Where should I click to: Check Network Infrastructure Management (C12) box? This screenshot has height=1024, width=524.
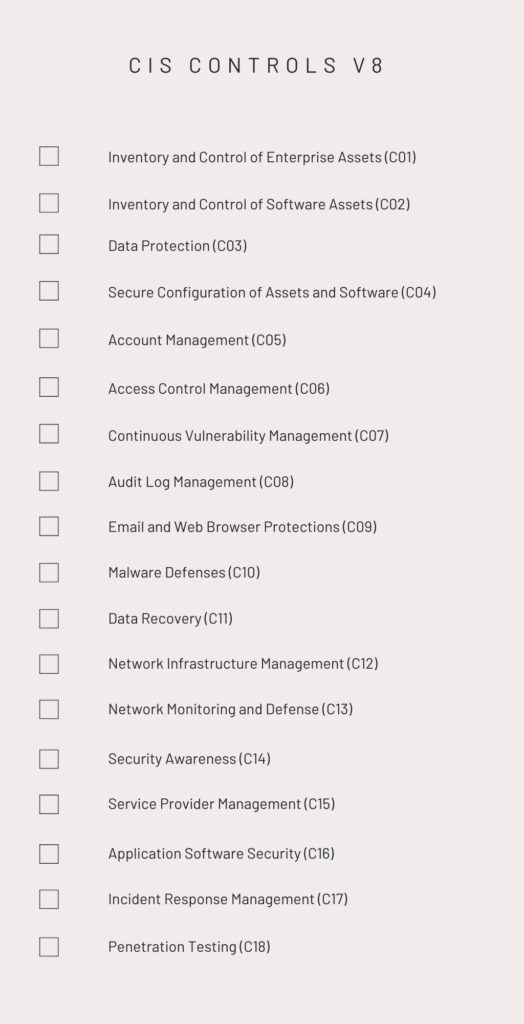[x=49, y=664]
